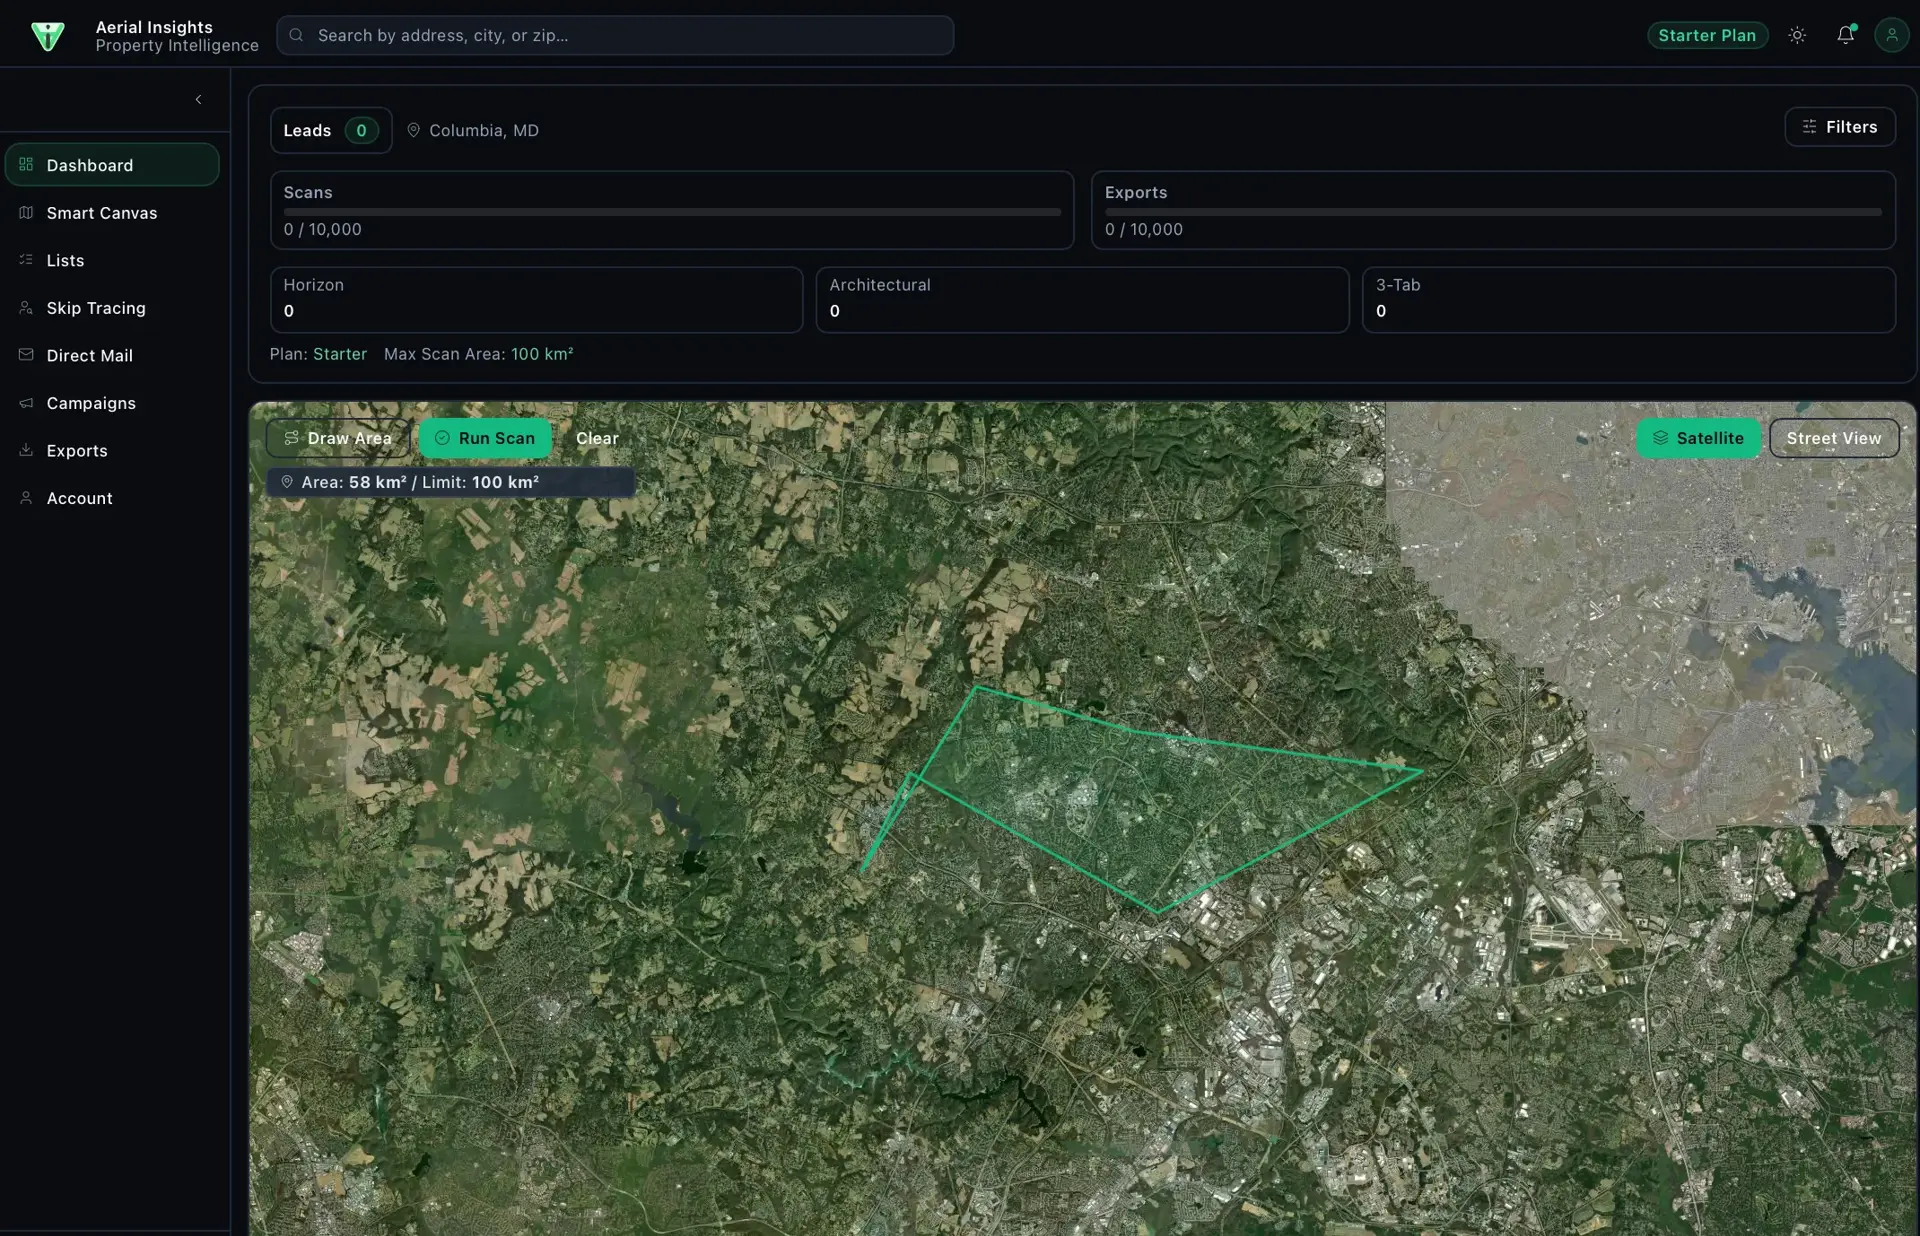Screen dimensions: 1920x1236
Task: Click the pin icon in the Area readout
Action: (287, 482)
